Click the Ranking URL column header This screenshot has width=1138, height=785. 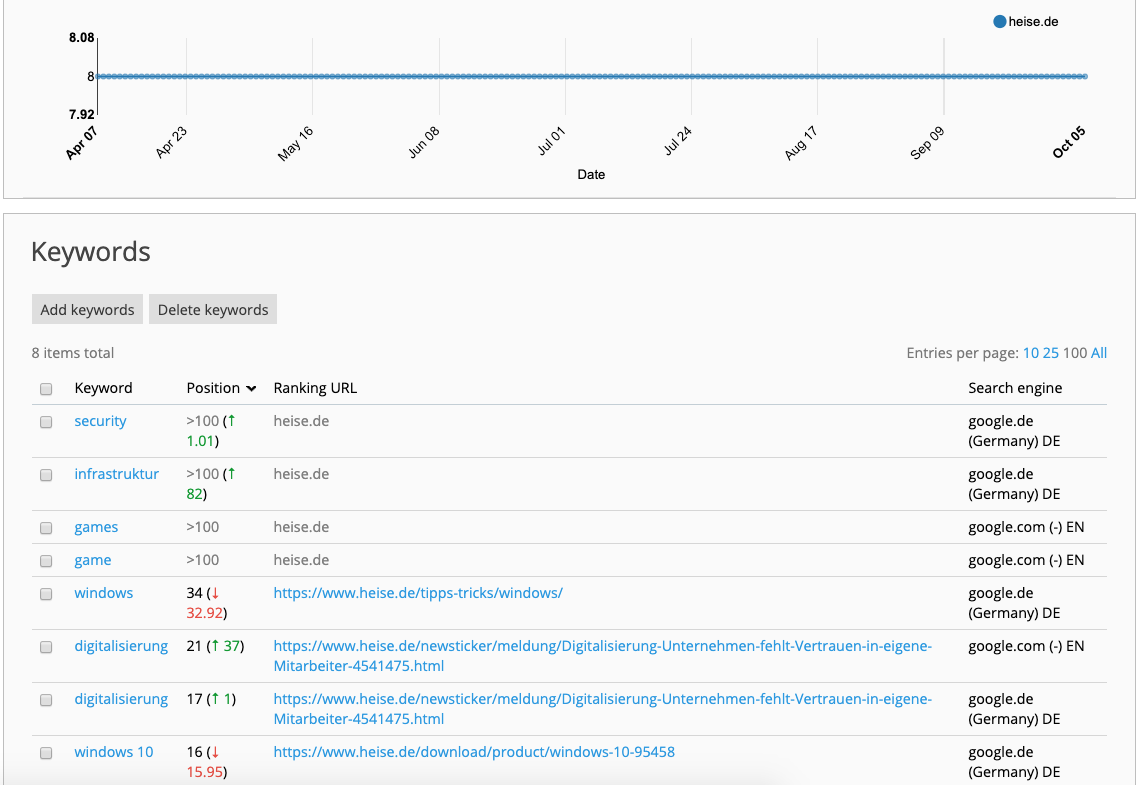(x=315, y=388)
